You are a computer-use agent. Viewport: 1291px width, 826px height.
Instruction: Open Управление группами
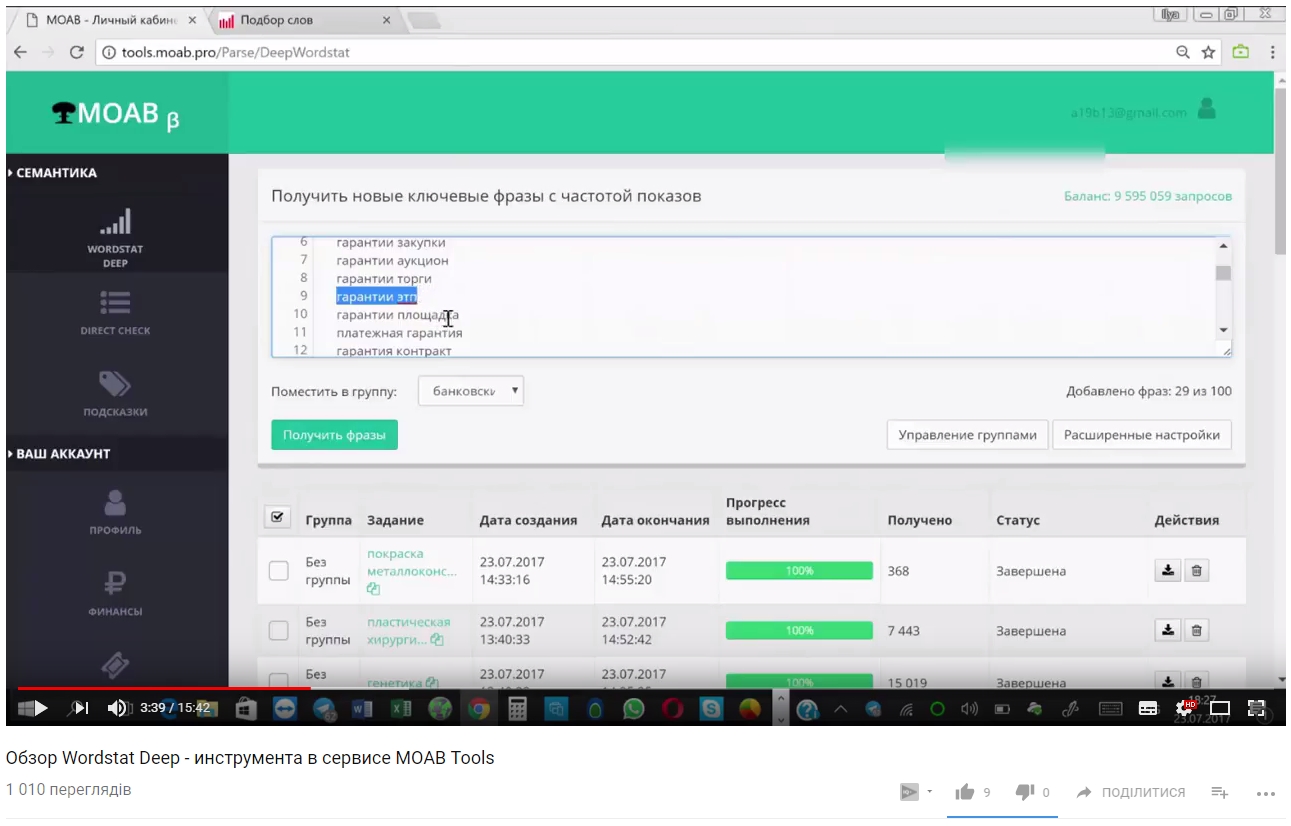[x=968, y=435]
